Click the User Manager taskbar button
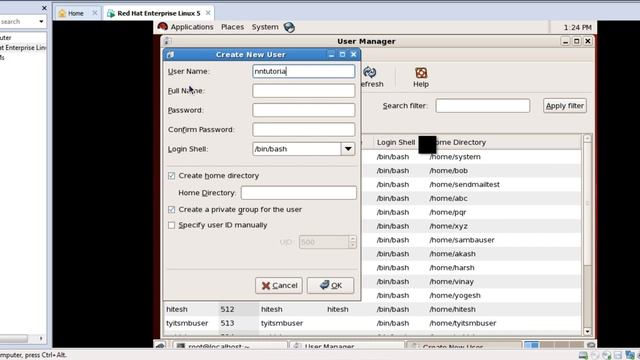Screen dimensions: 640x360 (x=347, y=346)
